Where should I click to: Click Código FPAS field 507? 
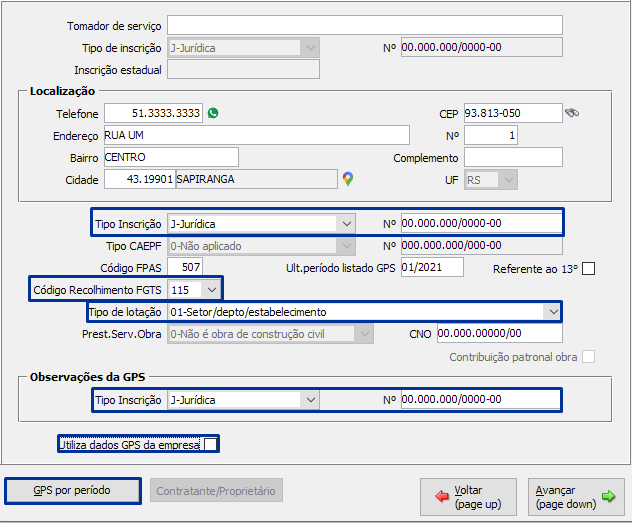click(x=185, y=267)
